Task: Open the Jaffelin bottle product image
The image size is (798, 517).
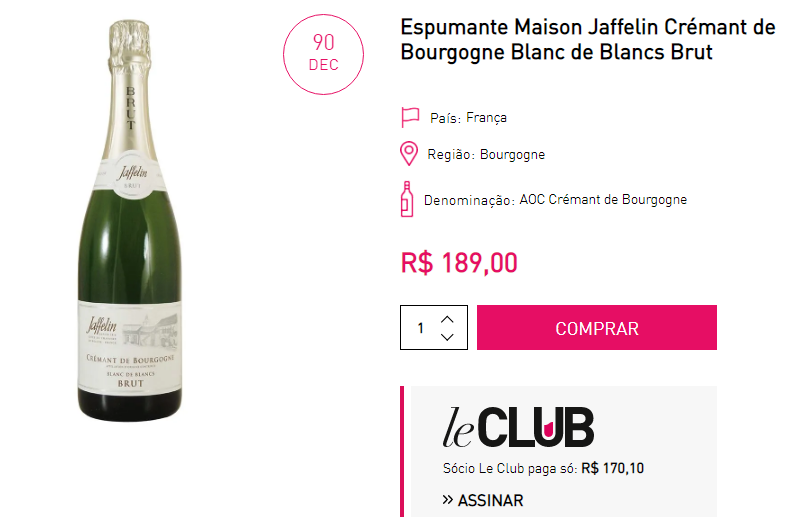Action: [130, 220]
